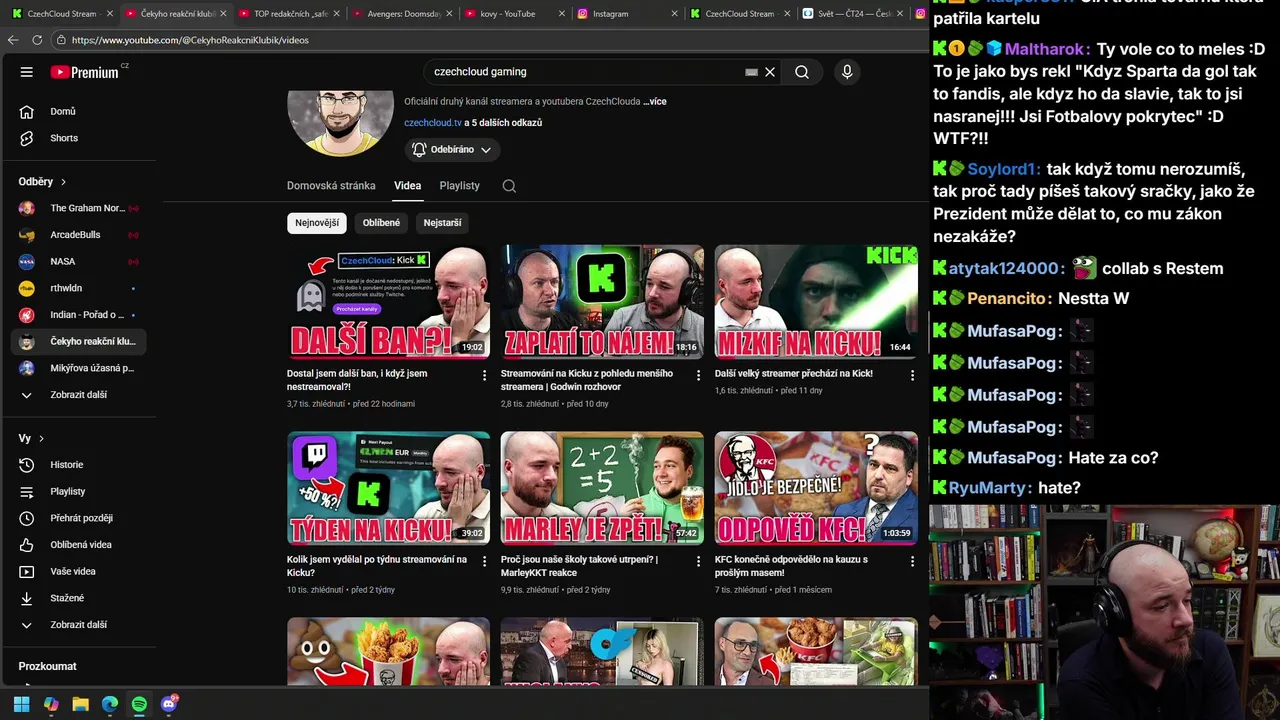Expand Odběry section chevron
The image size is (1280, 720).
point(63,182)
